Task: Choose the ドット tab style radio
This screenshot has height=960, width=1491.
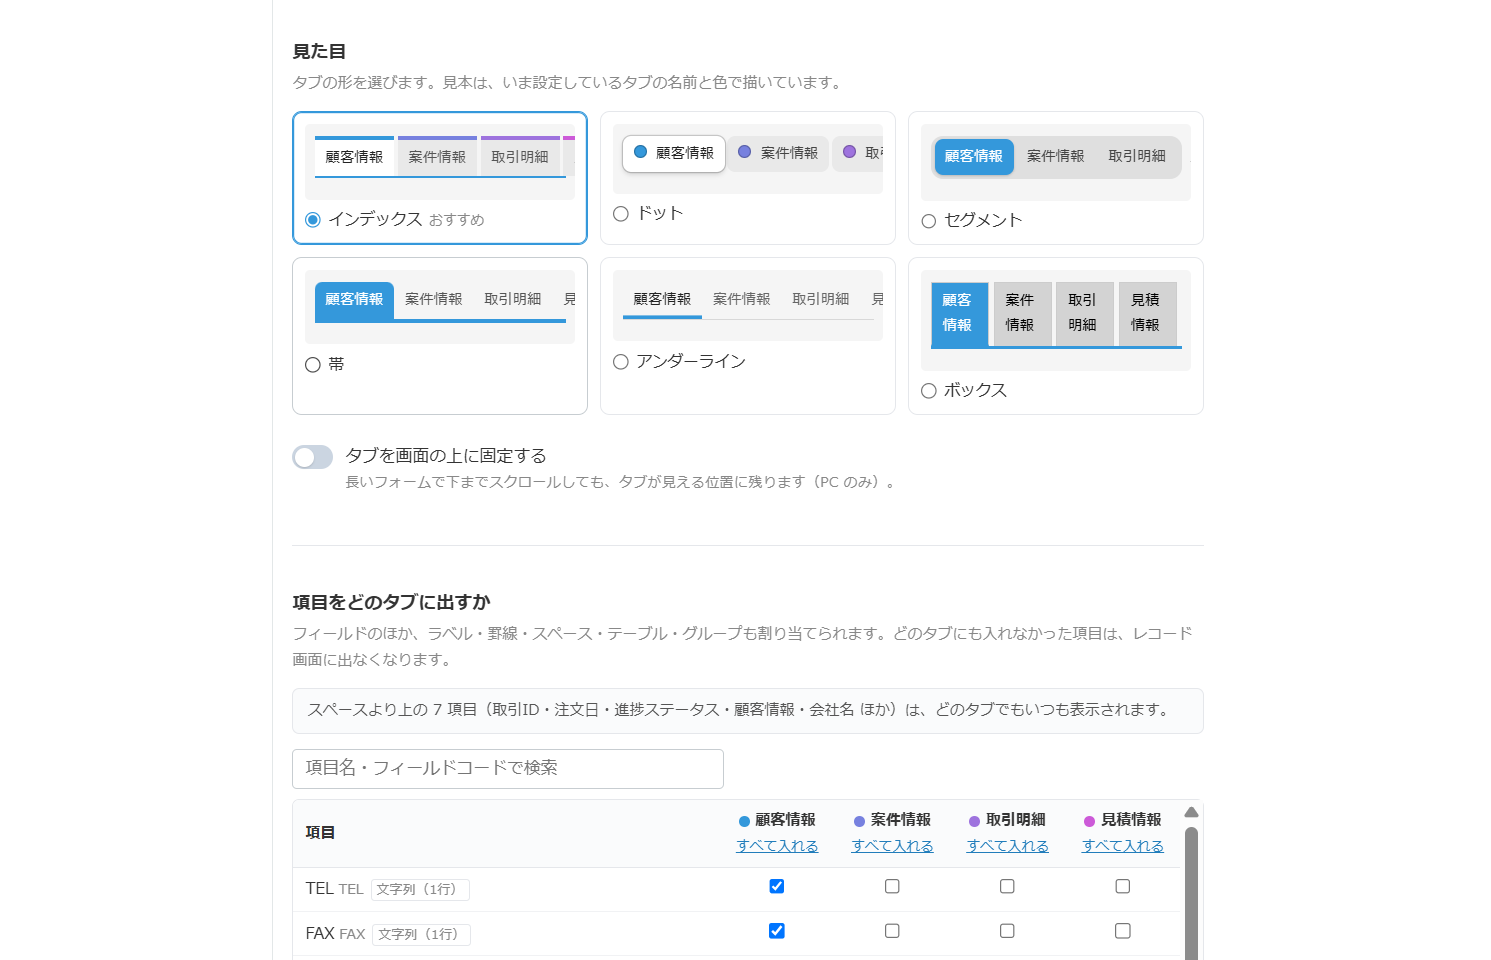Action: (x=621, y=214)
